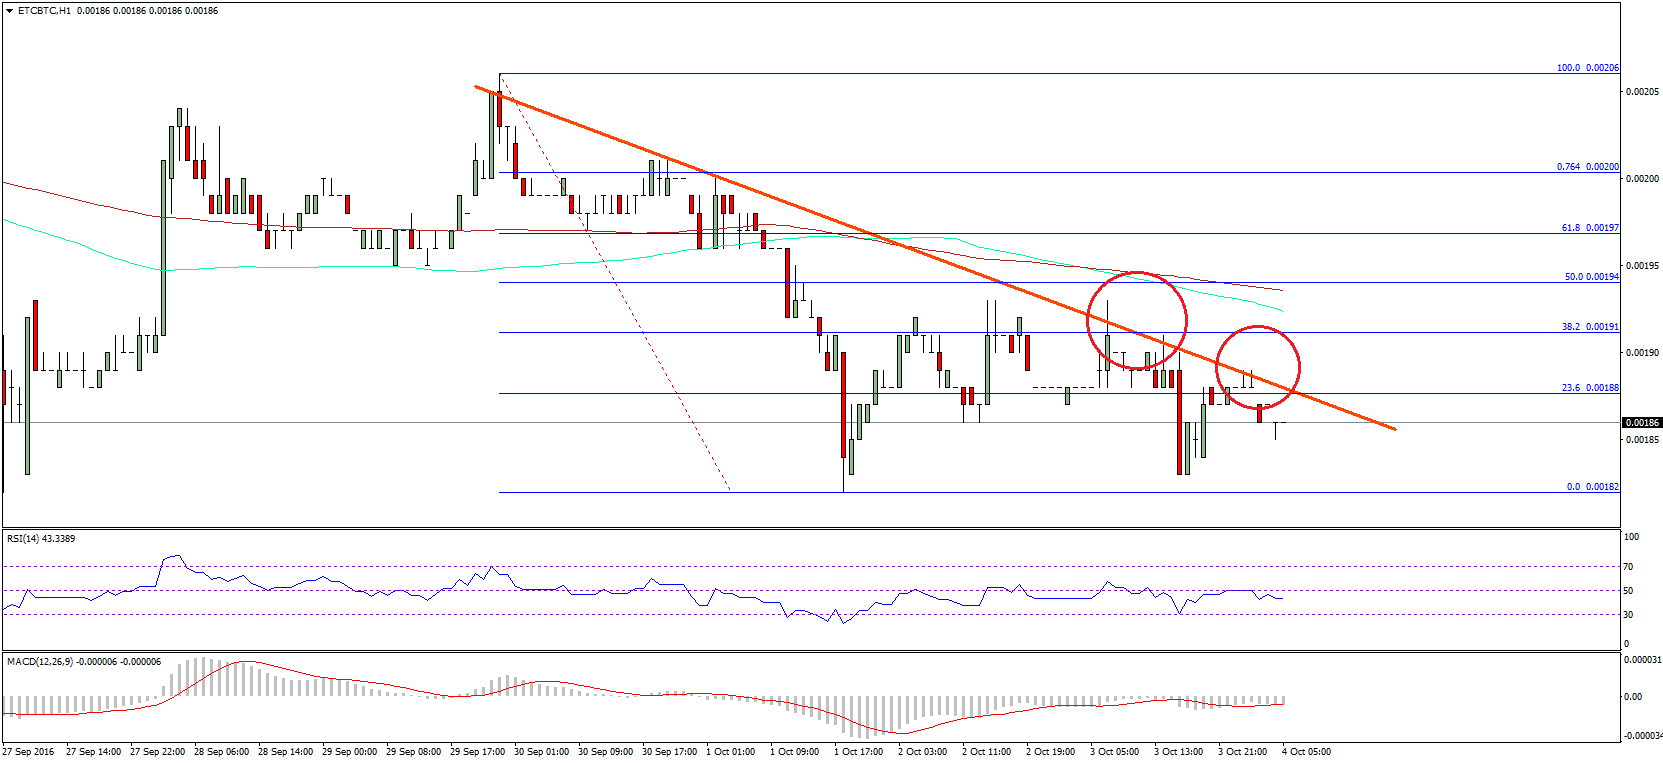This screenshot has width=1663, height=763.
Task: Click the 38.2 0.00191 Fibonacci level label
Action: pos(1590,327)
